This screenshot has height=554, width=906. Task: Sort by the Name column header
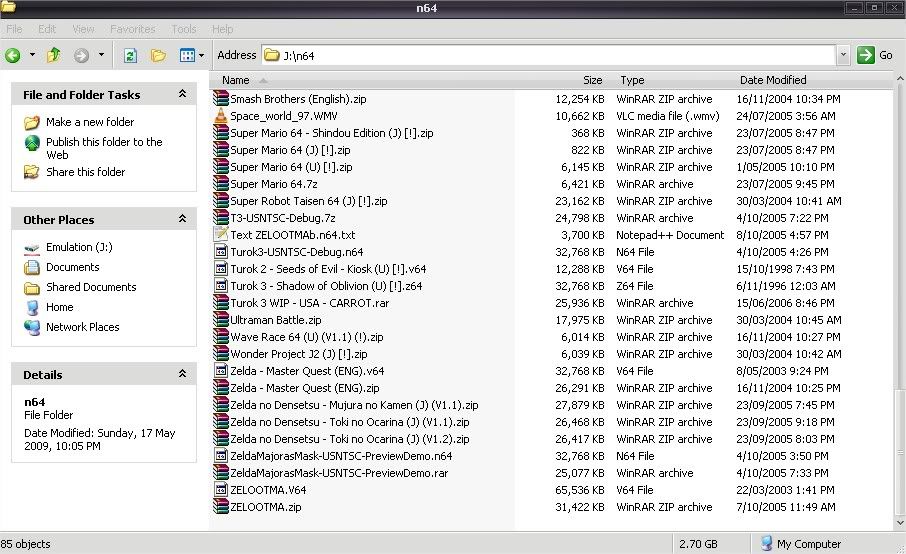point(236,80)
